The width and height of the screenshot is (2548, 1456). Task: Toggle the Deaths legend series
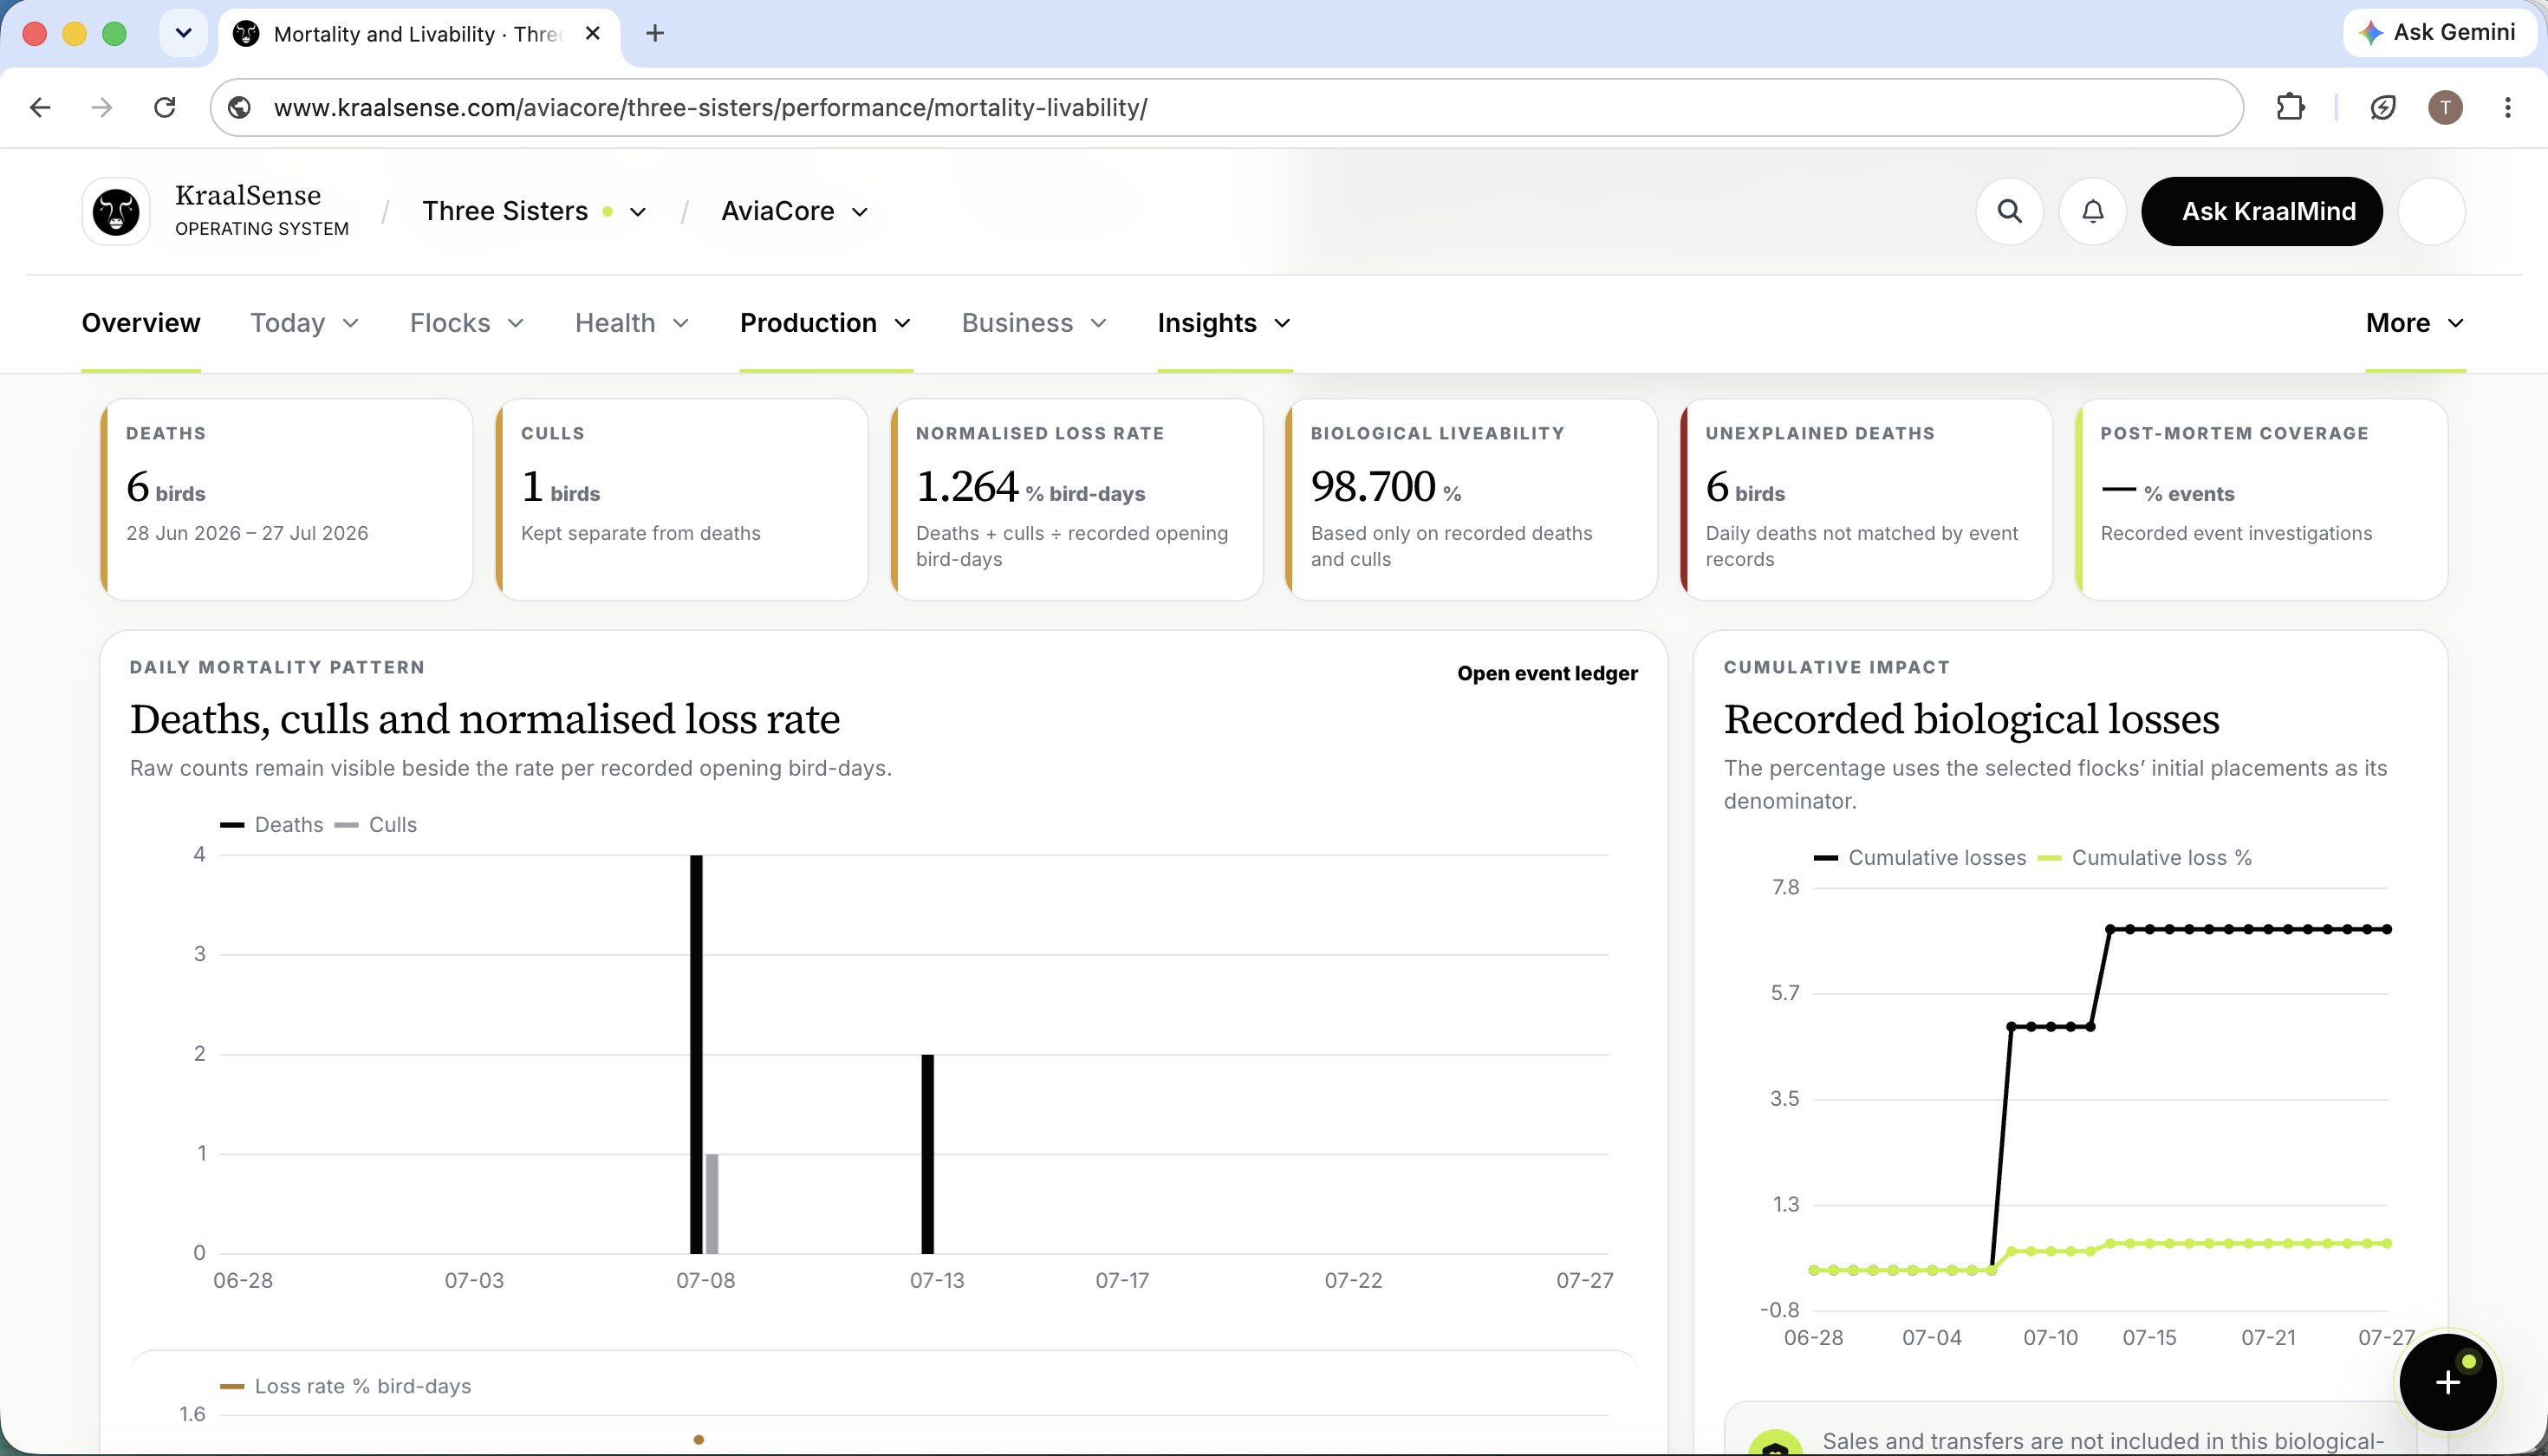[272, 824]
